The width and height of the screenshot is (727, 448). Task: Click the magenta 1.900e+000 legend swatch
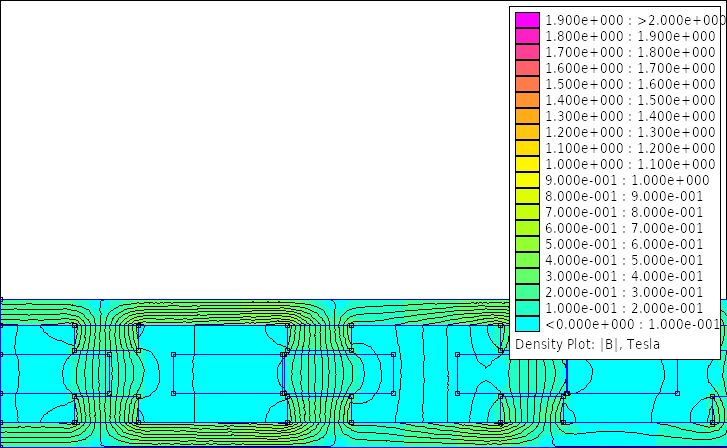(527, 20)
